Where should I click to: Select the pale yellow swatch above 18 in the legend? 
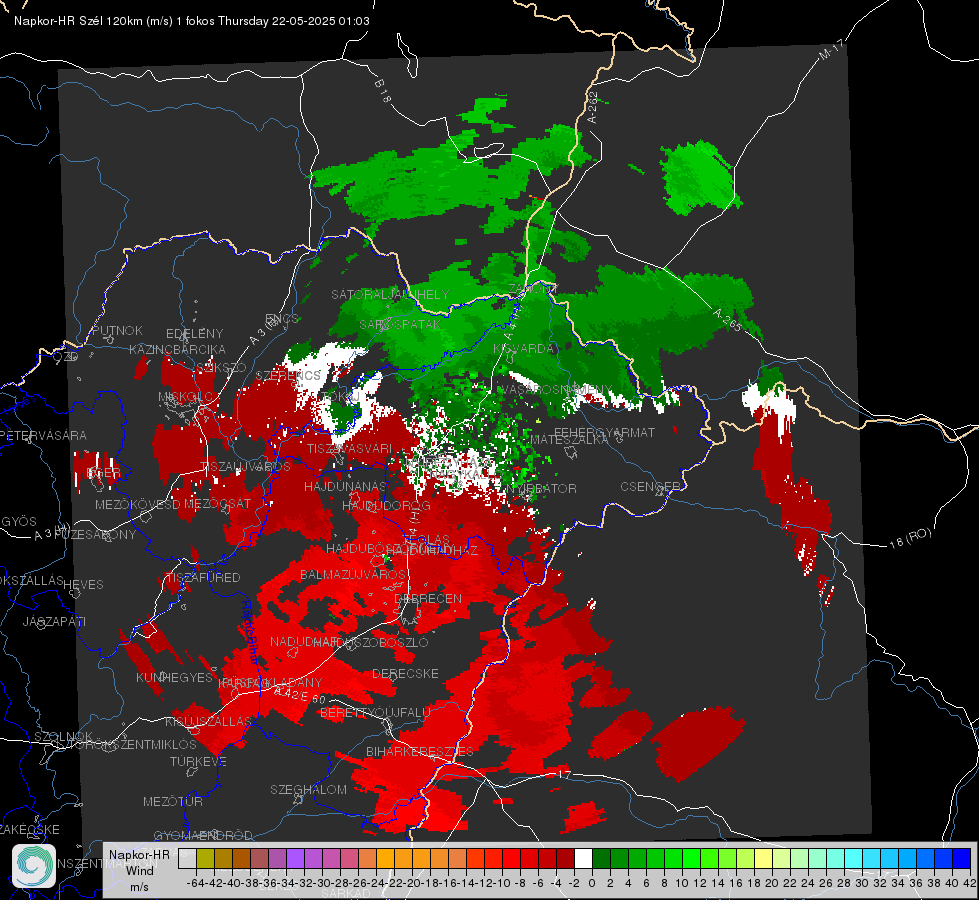tap(764, 858)
